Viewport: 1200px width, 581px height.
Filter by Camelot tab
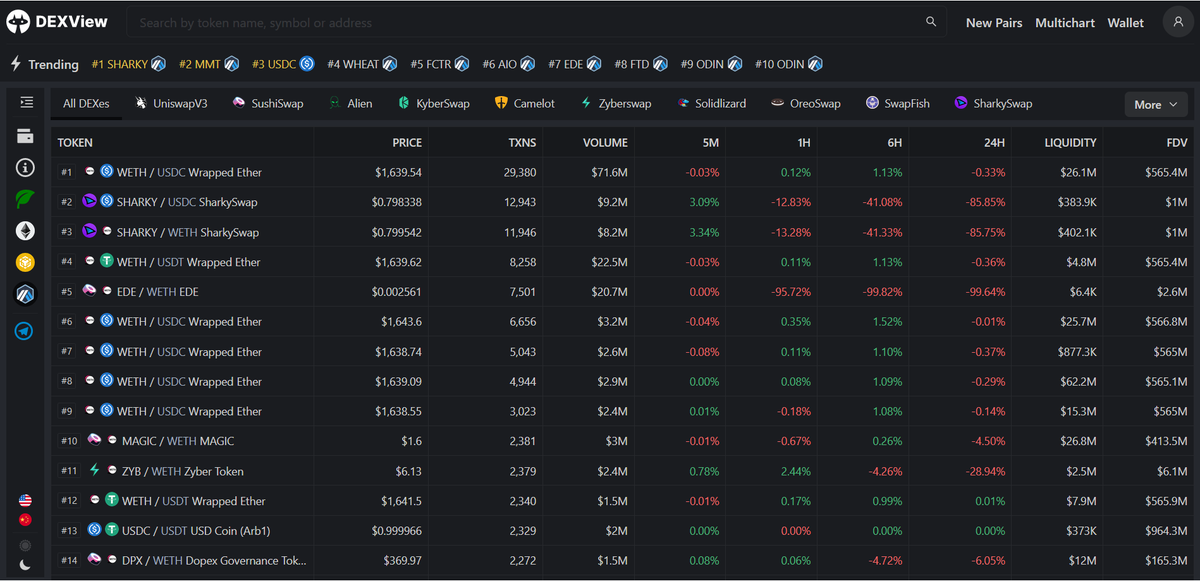(525, 103)
